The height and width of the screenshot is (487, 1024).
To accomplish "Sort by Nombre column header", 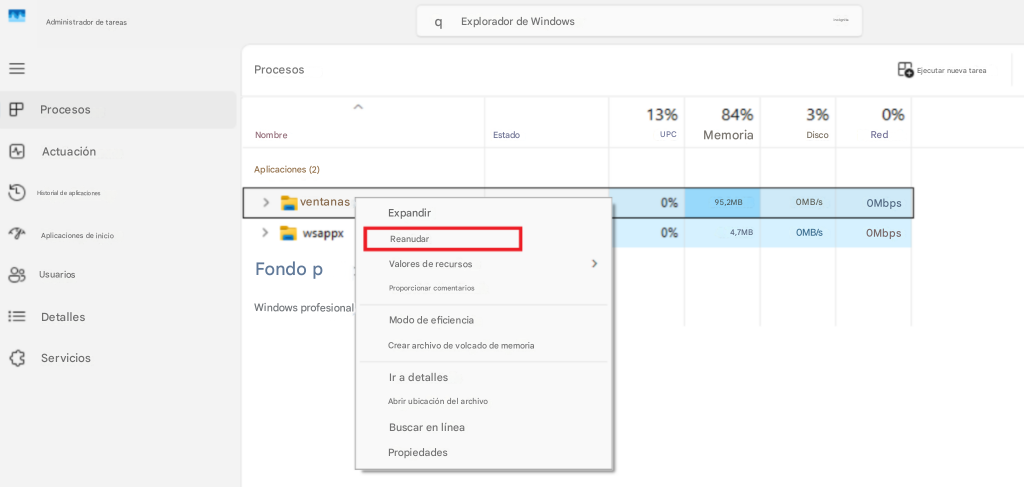I will pos(271,135).
